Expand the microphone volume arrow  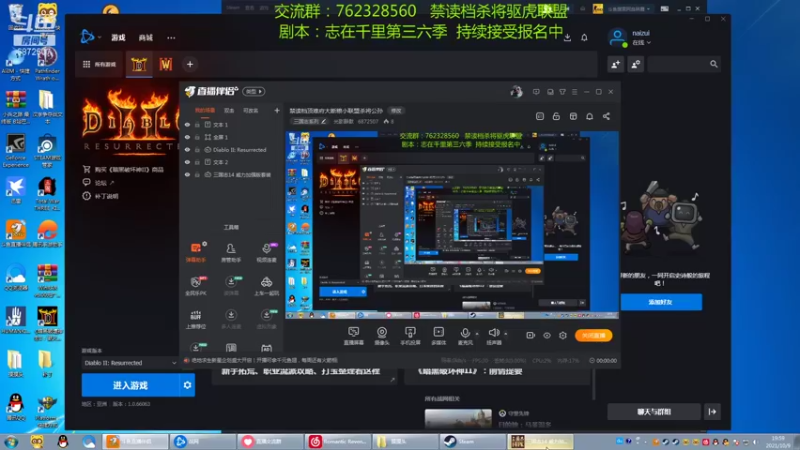[477, 334]
